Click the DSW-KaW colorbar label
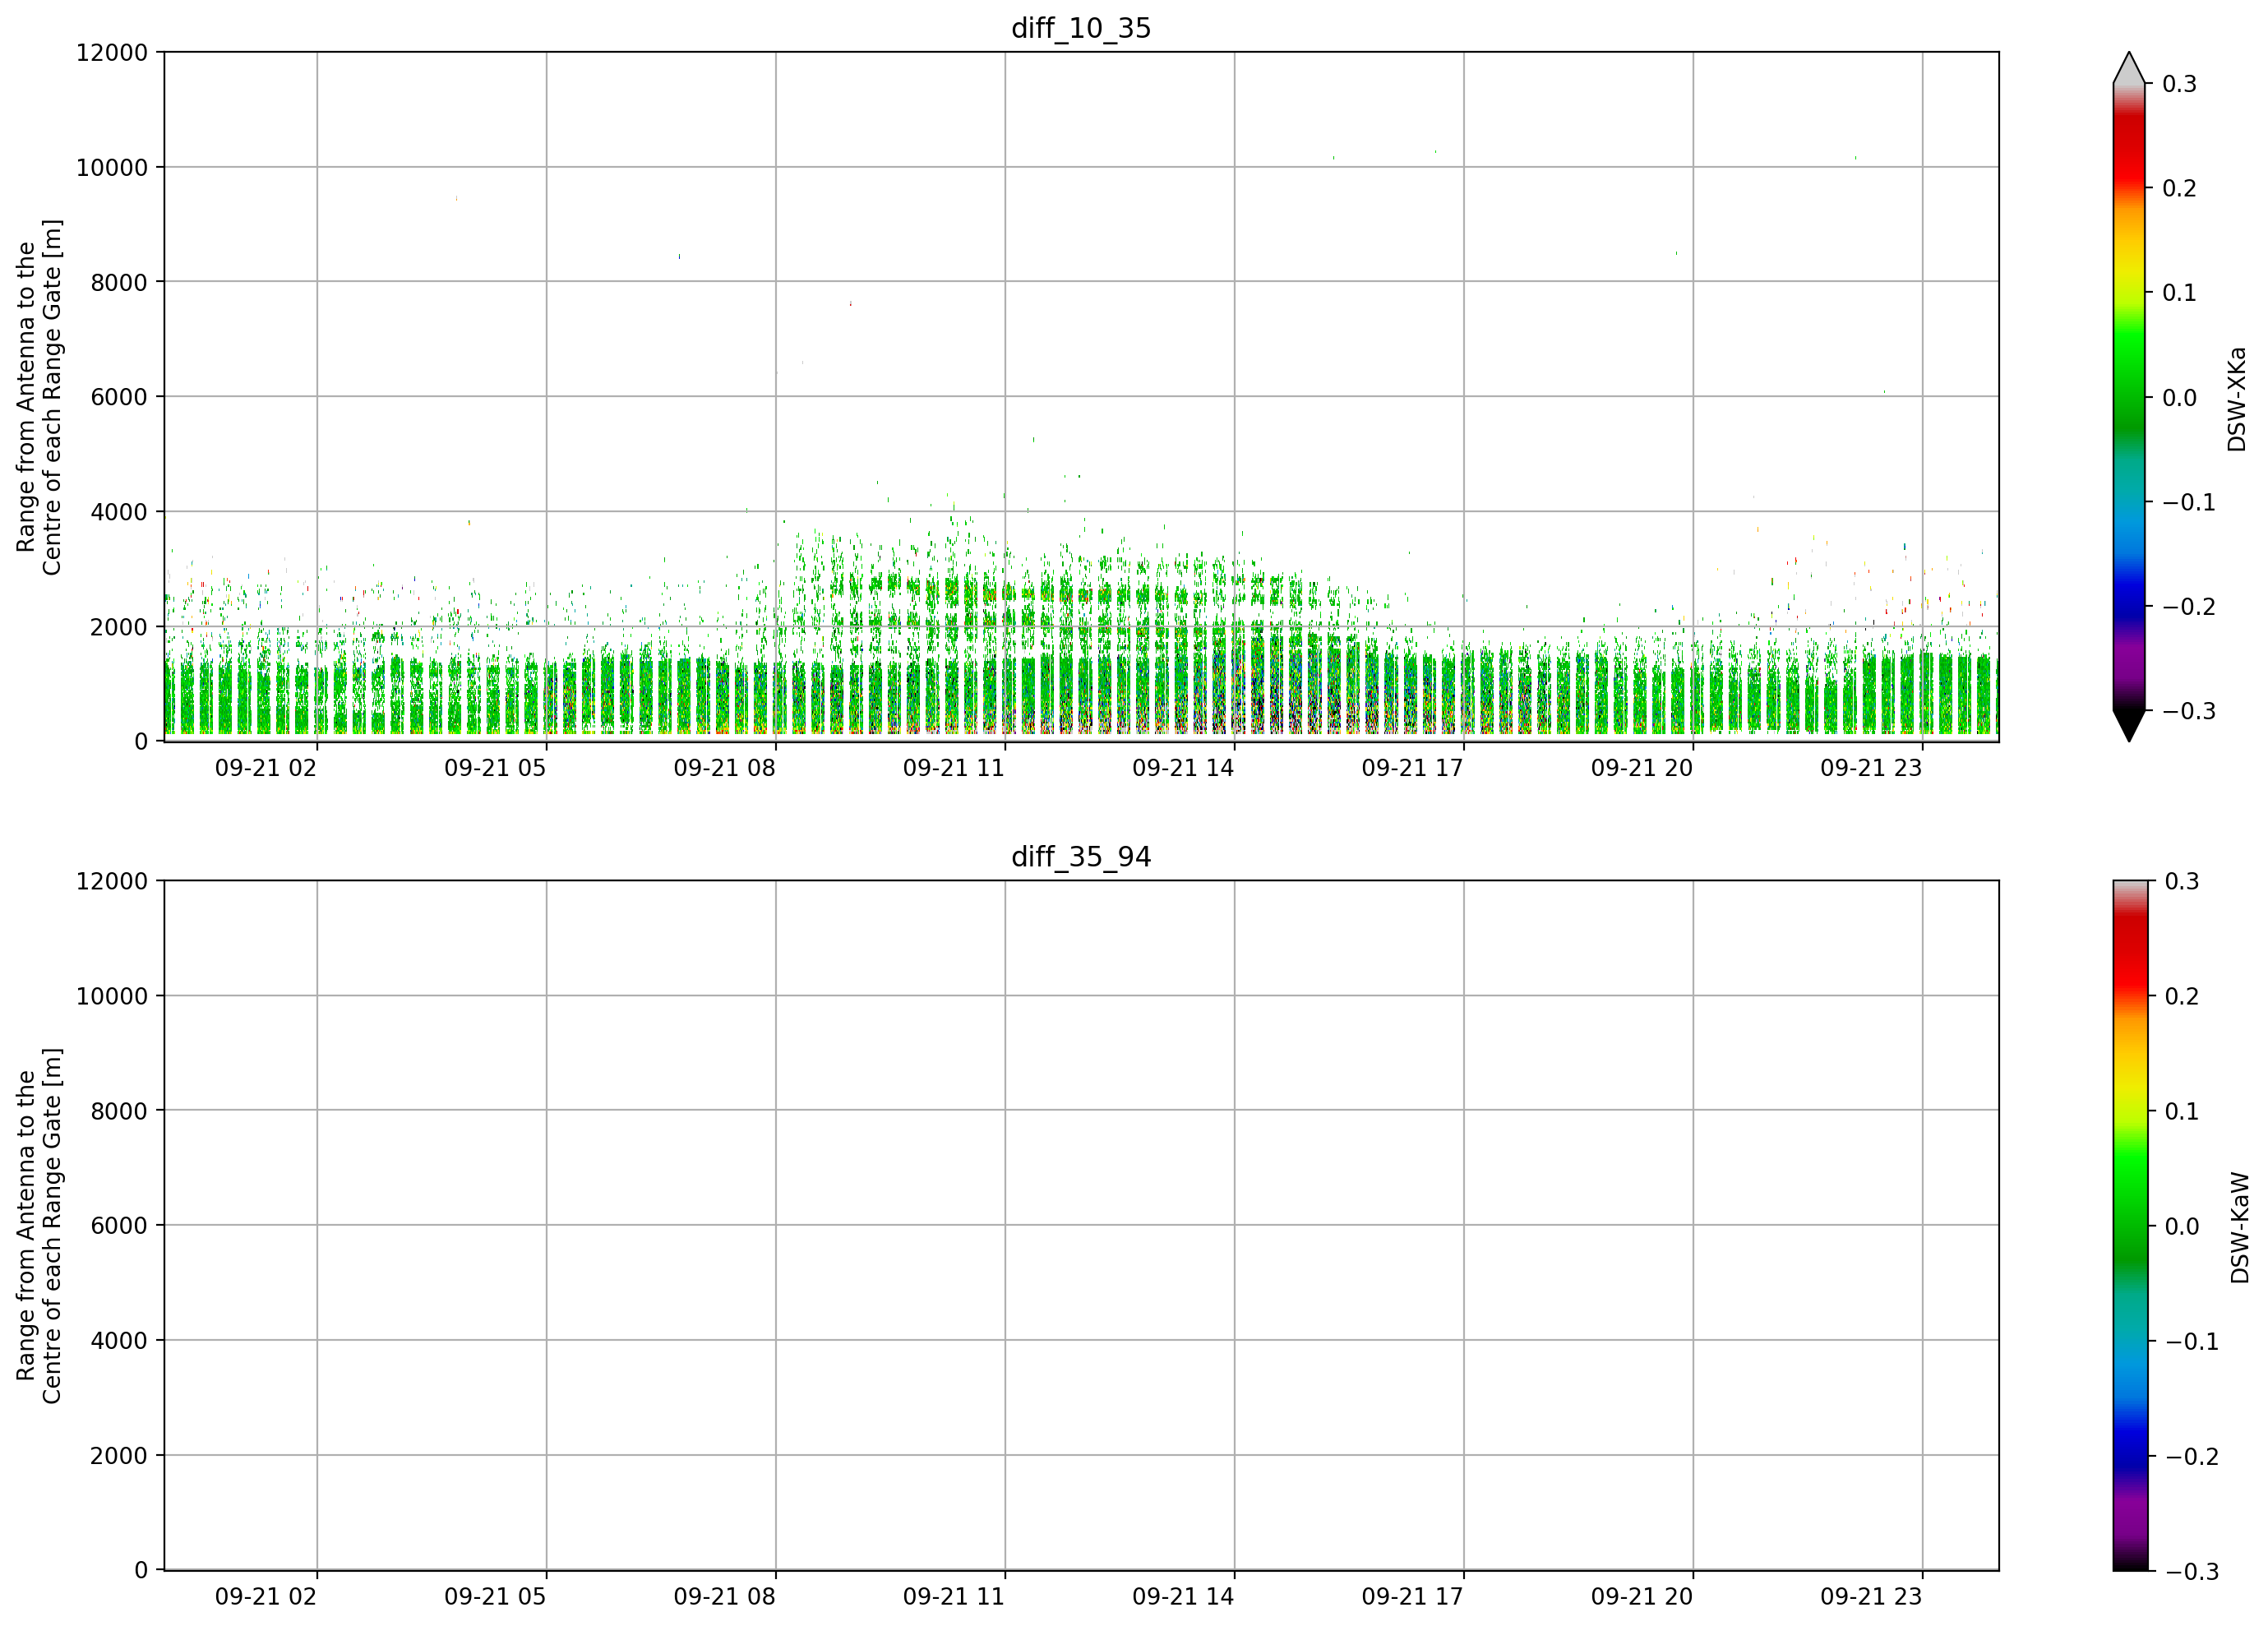This screenshot has height=1626, width=2268. [2240, 1228]
